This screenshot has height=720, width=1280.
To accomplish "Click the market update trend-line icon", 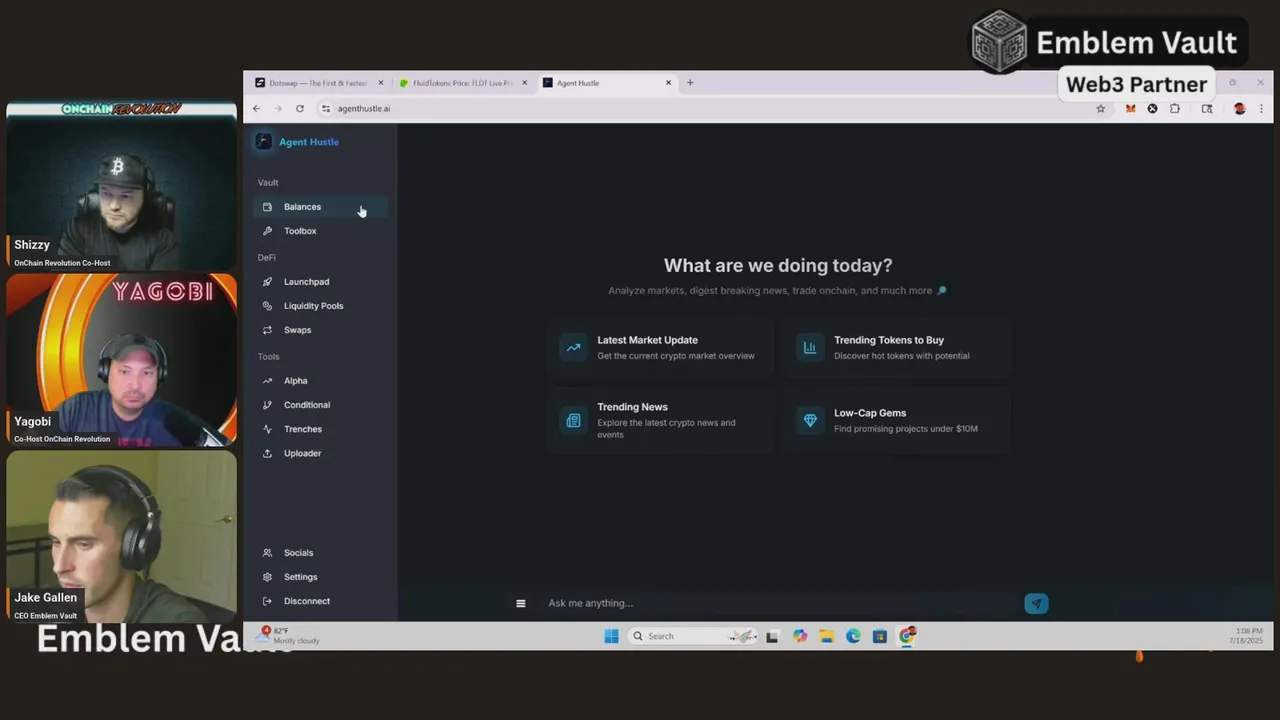I will (x=573, y=348).
